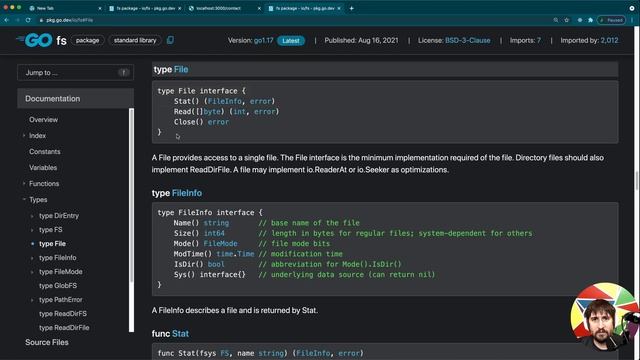The width and height of the screenshot is (640, 360).
Task: Click FS in func Stat signature
Action: pyautogui.click(x=224, y=353)
